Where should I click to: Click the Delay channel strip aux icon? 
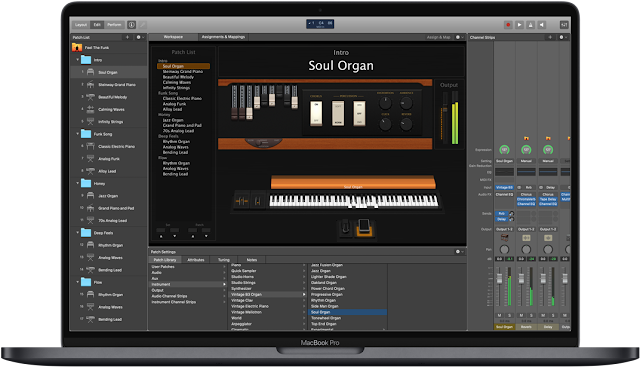click(548, 238)
